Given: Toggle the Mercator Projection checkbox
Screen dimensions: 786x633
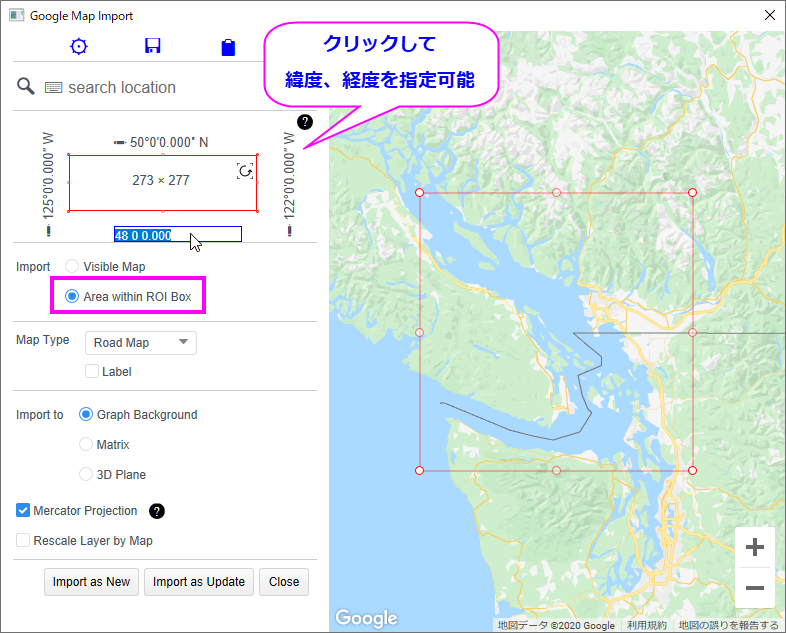Looking at the screenshot, I should coord(23,511).
